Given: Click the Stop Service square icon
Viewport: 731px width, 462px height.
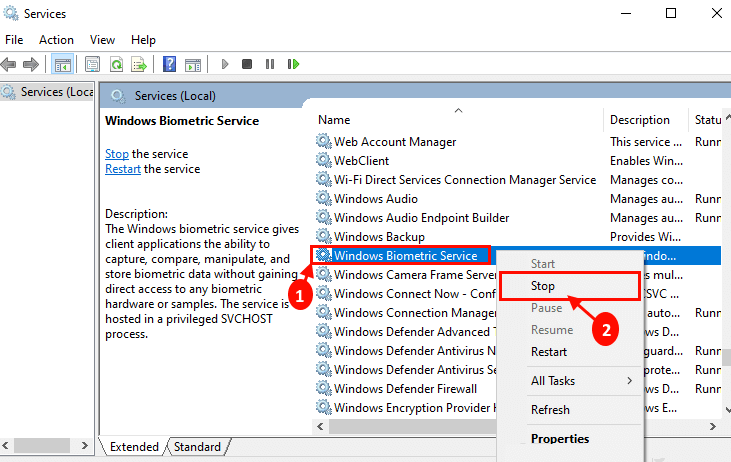Looking at the screenshot, I should click(247, 64).
